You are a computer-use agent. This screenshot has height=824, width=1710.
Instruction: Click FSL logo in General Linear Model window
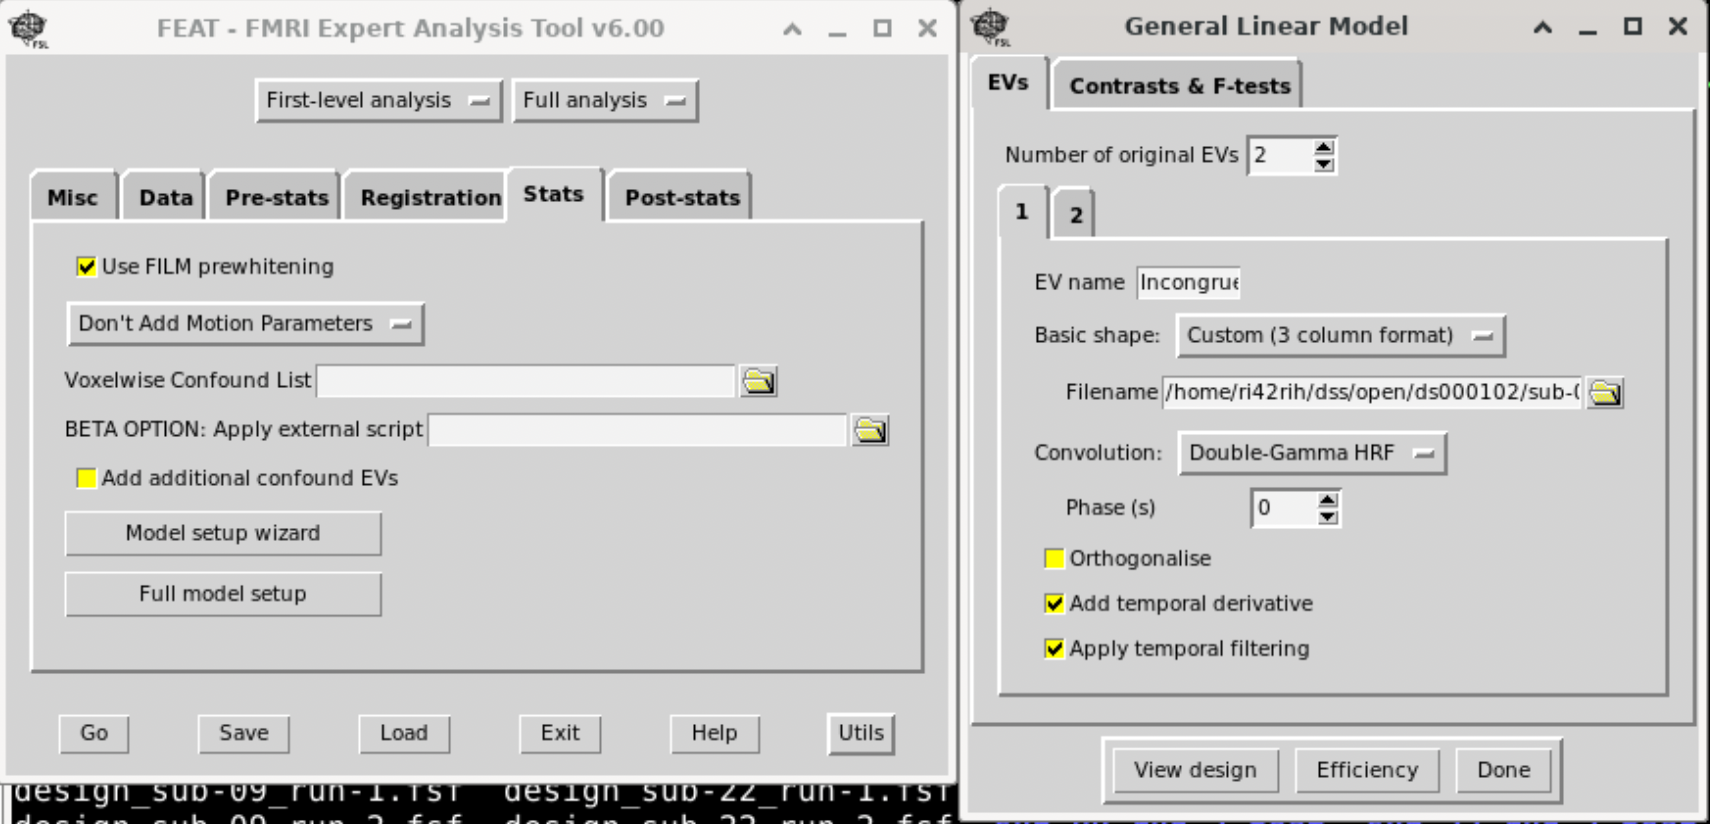point(990,27)
